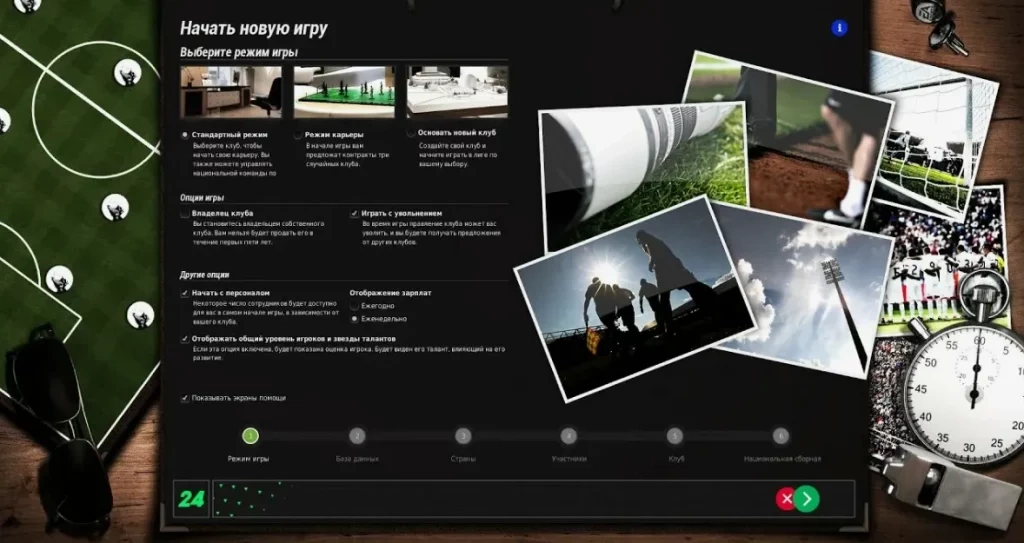Click the Стандартный режим office thumbnail
The width and height of the screenshot is (1024, 543).
click(x=231, y=91)
